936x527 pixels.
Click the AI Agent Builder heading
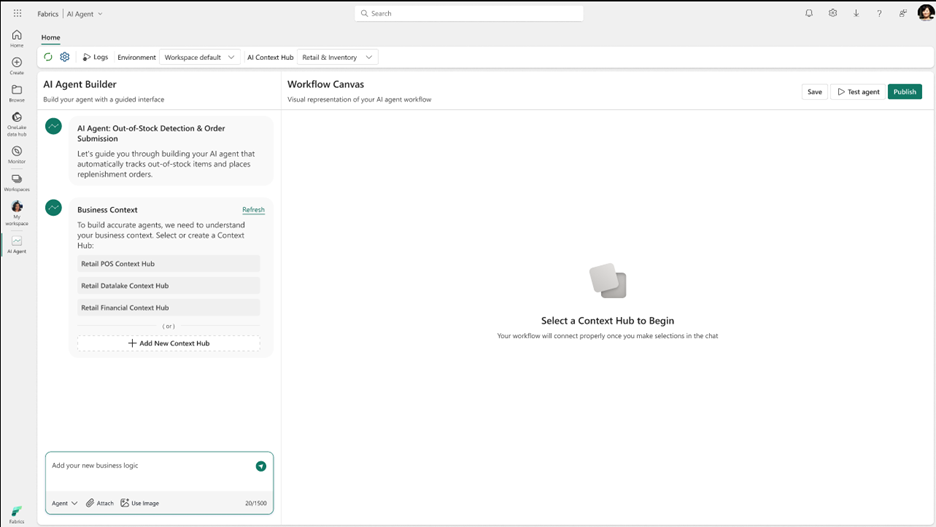(79, 85)
